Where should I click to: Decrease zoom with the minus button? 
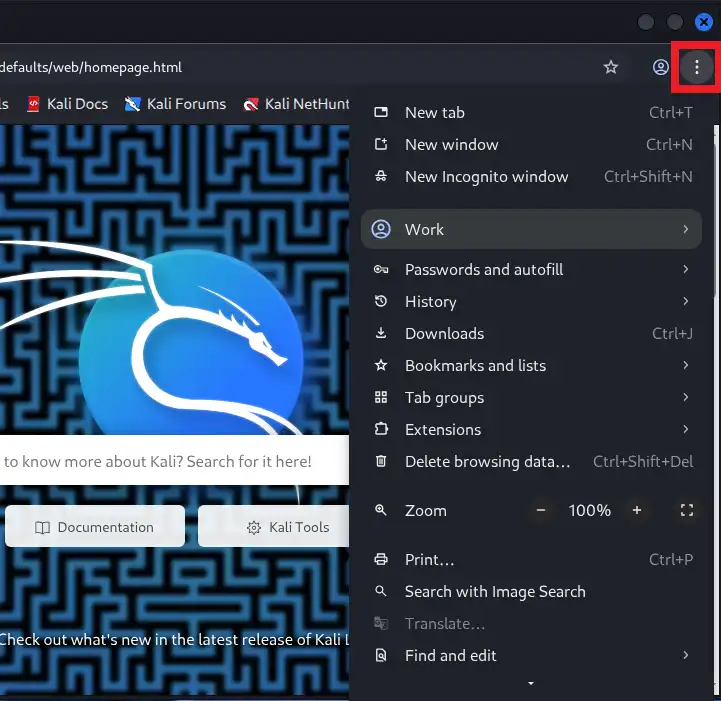541,510
